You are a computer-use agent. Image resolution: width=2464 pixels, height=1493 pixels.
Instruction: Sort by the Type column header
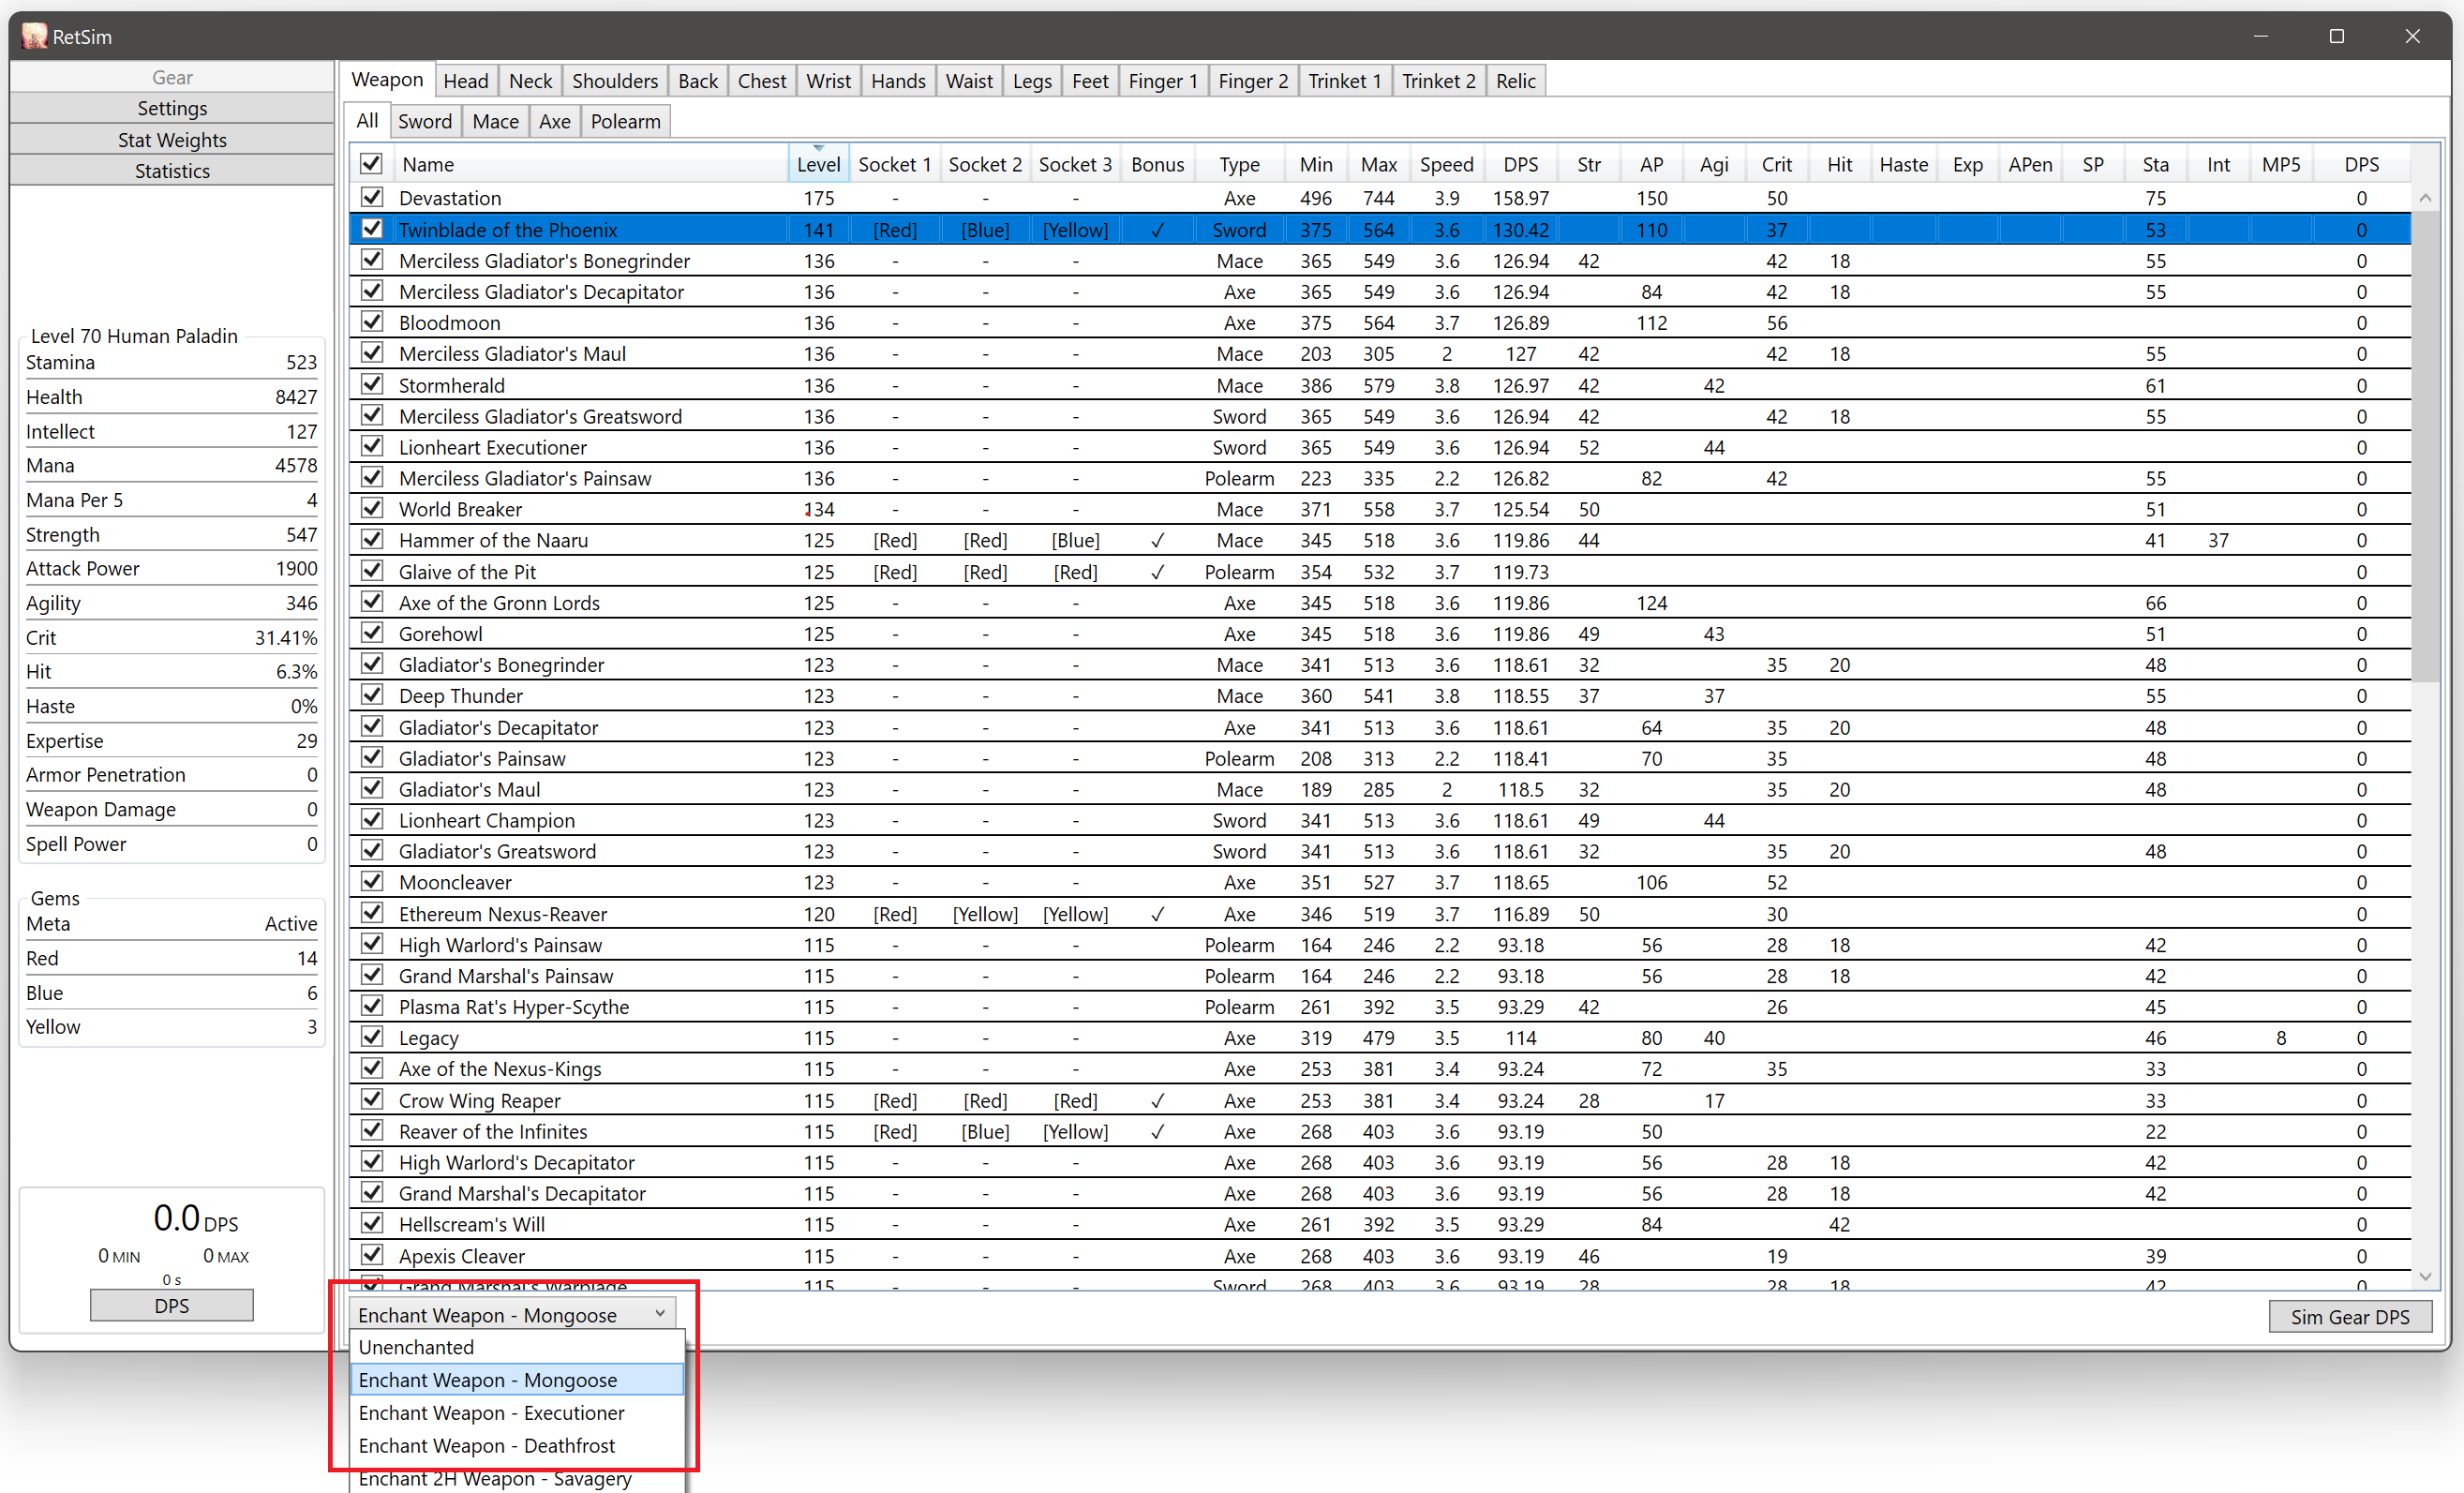click(1239, 164)
